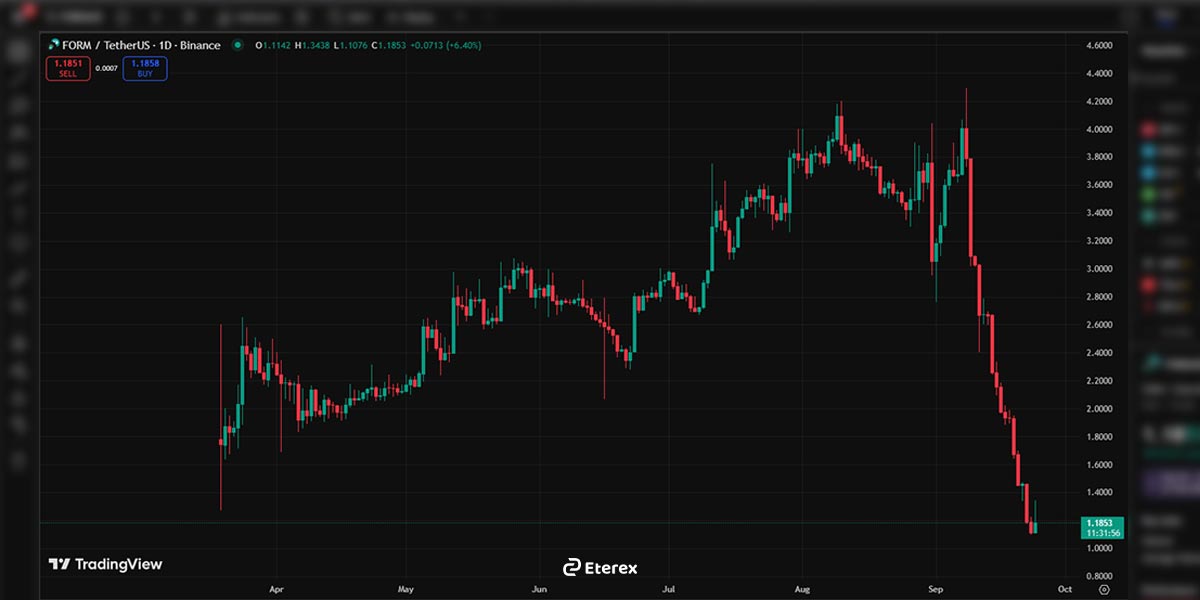The image size is (1200, 600).
Task: Select the Jun label on the time axis
Action: click(x=540, y=590)
